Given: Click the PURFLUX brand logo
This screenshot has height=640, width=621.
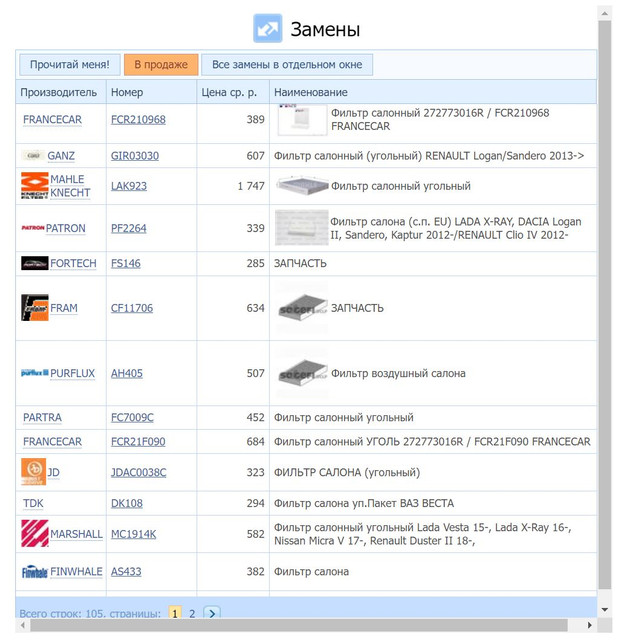Looking at the screenshot, I should 35,373.
